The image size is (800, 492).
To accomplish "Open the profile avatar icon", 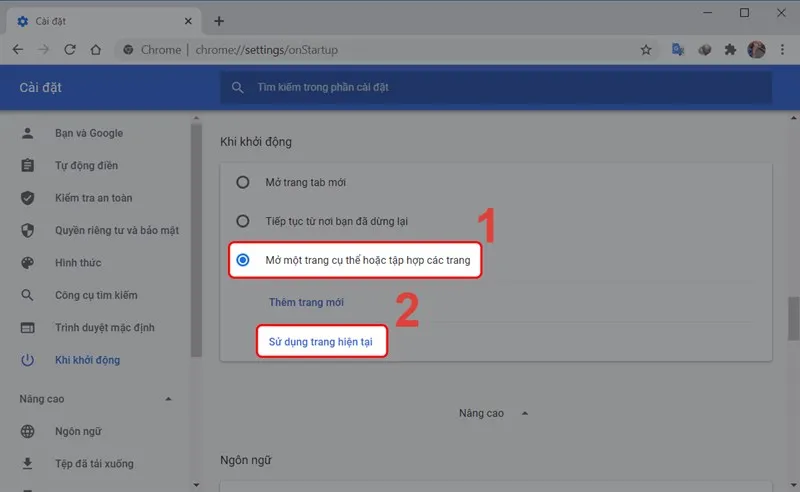I will 756,50.
